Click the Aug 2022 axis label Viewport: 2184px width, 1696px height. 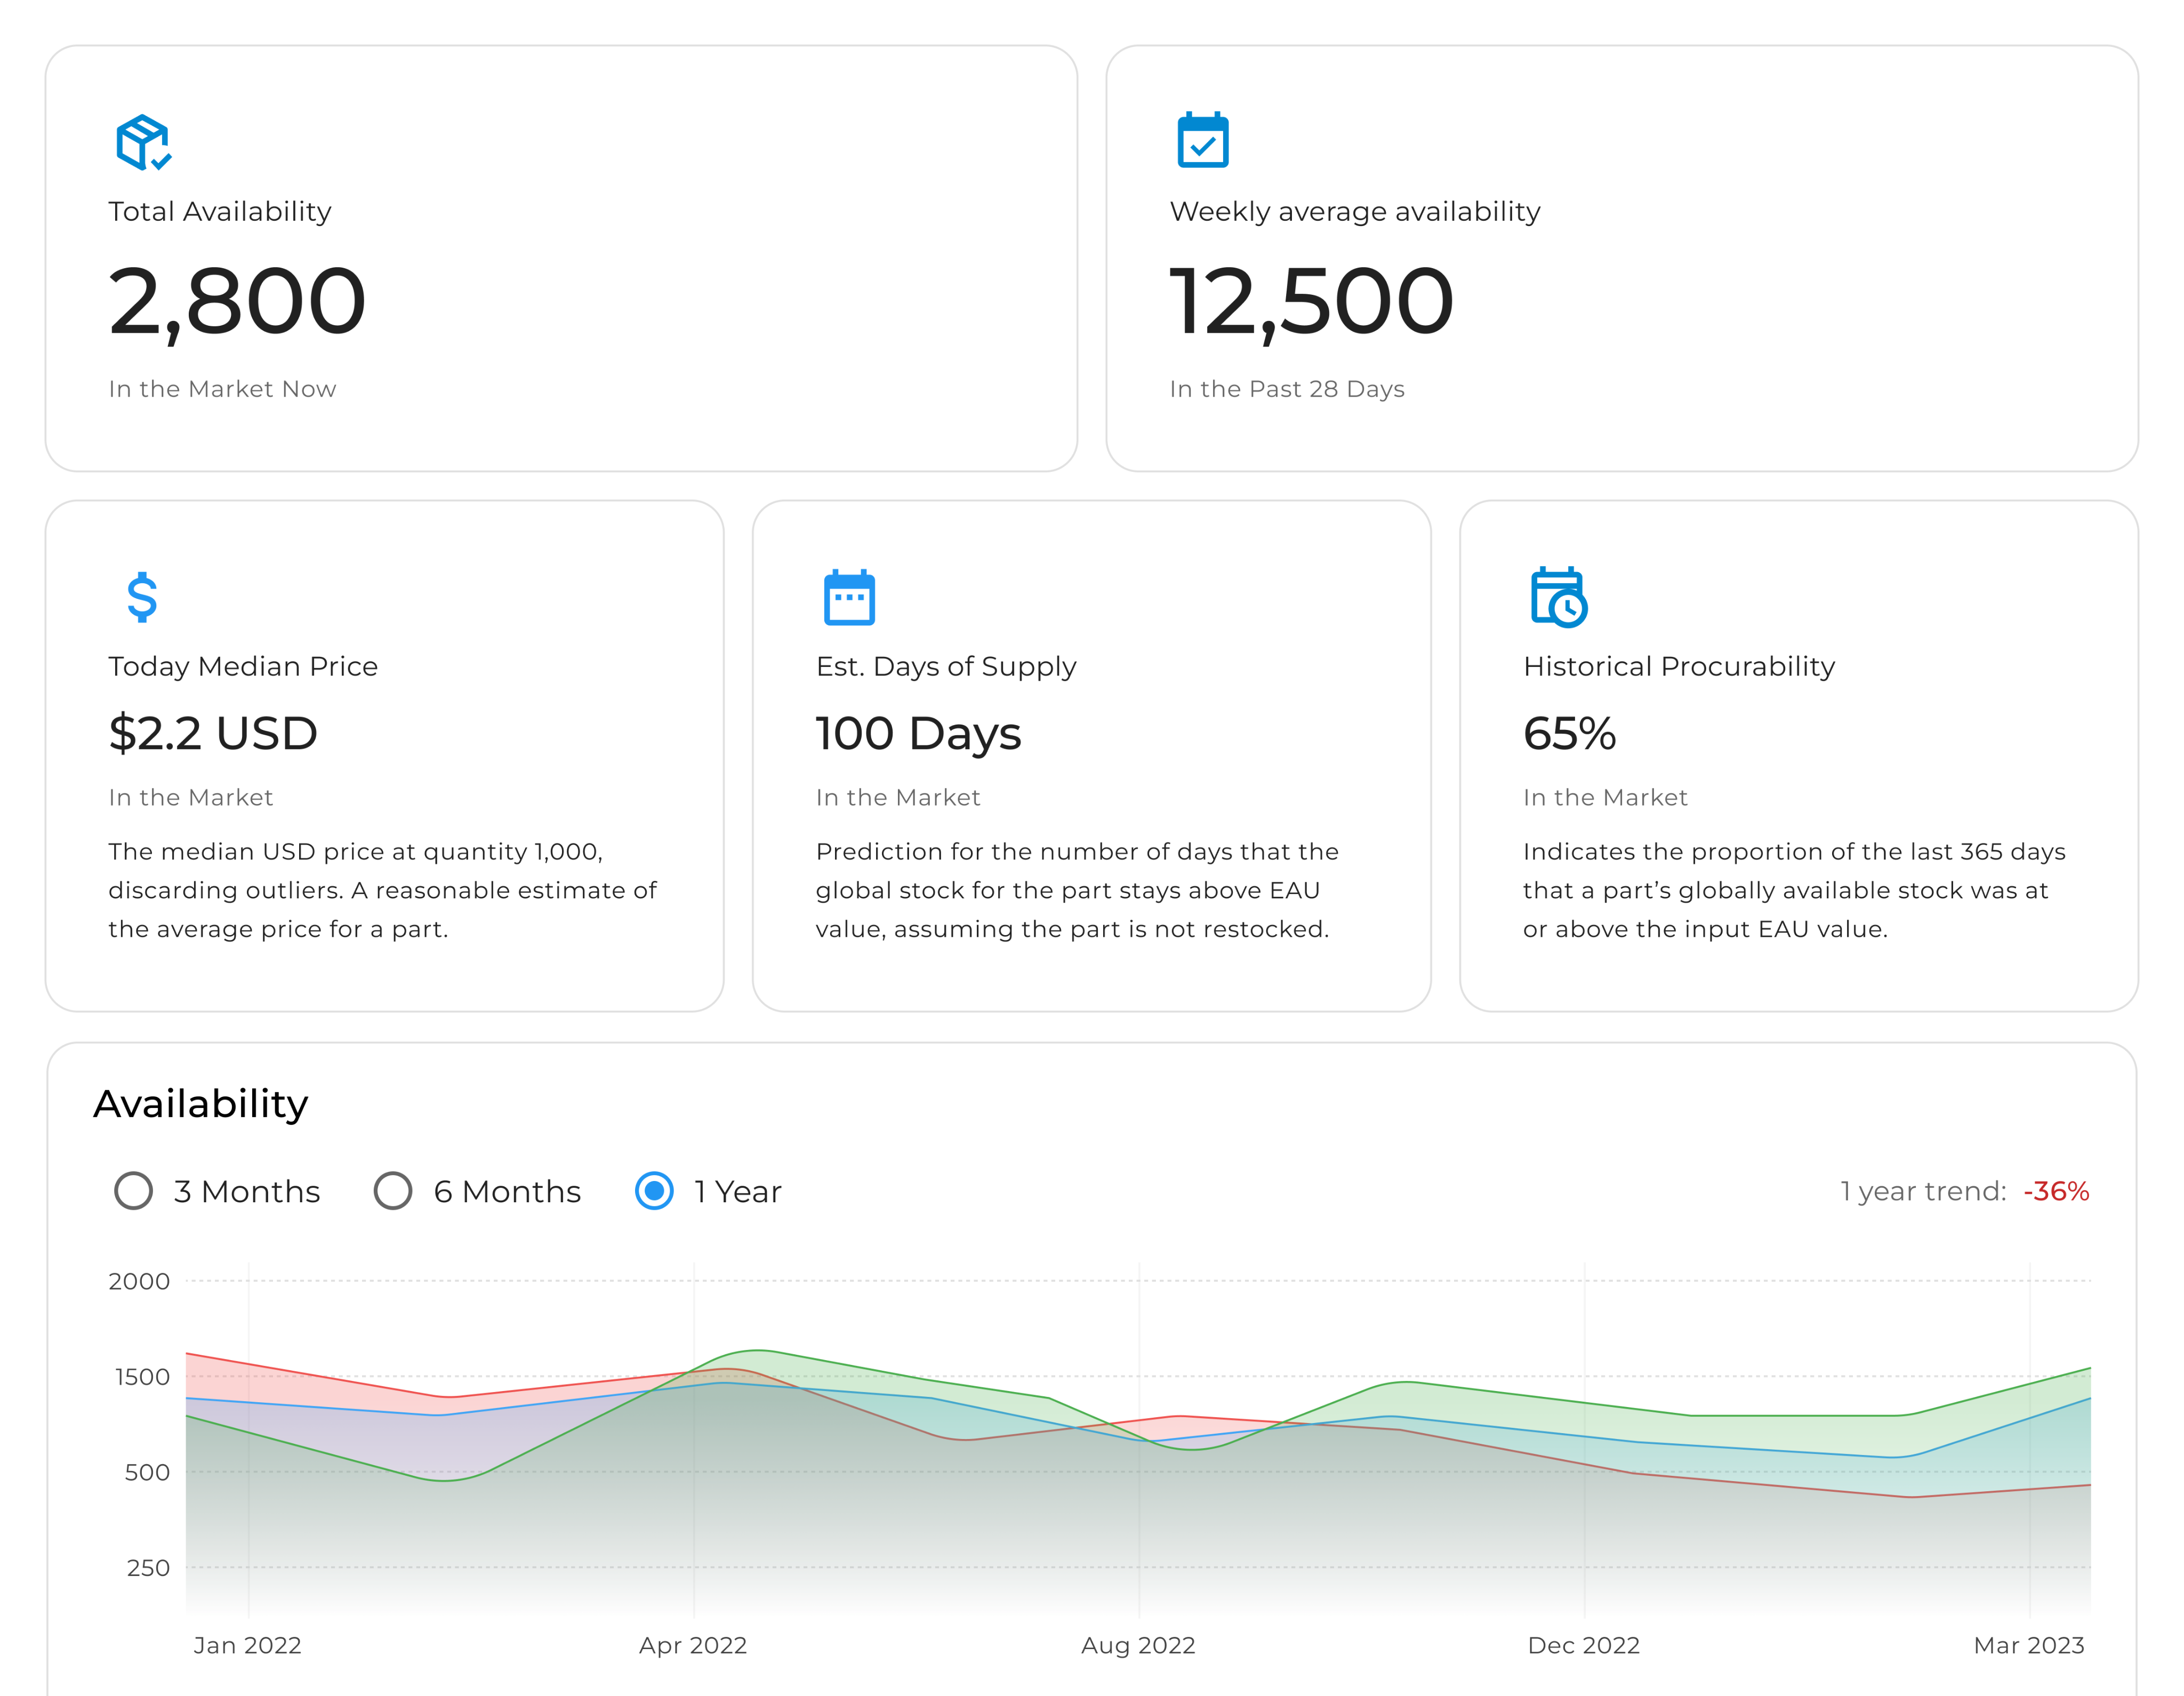[x=1138, y=1645]
